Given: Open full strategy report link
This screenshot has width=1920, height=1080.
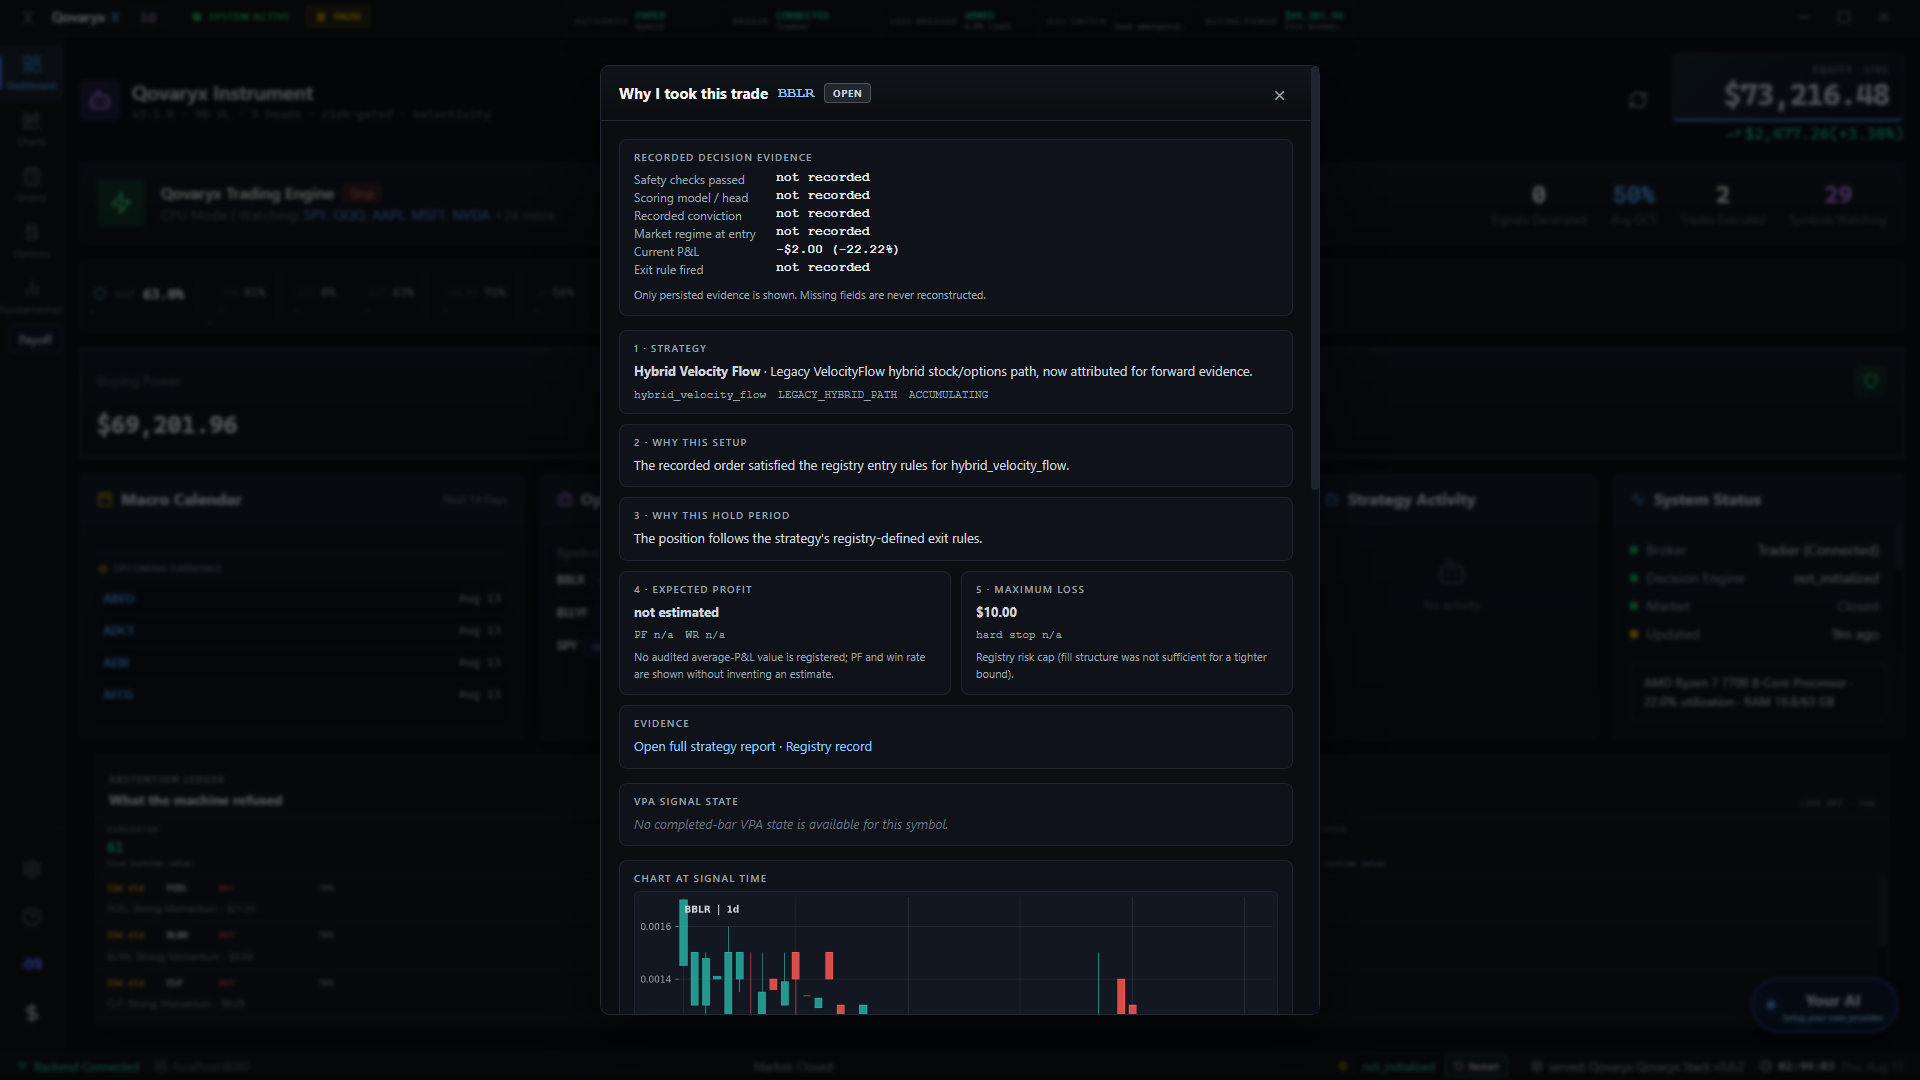Looking at the screenshot, I should click(x=705, y=747).
